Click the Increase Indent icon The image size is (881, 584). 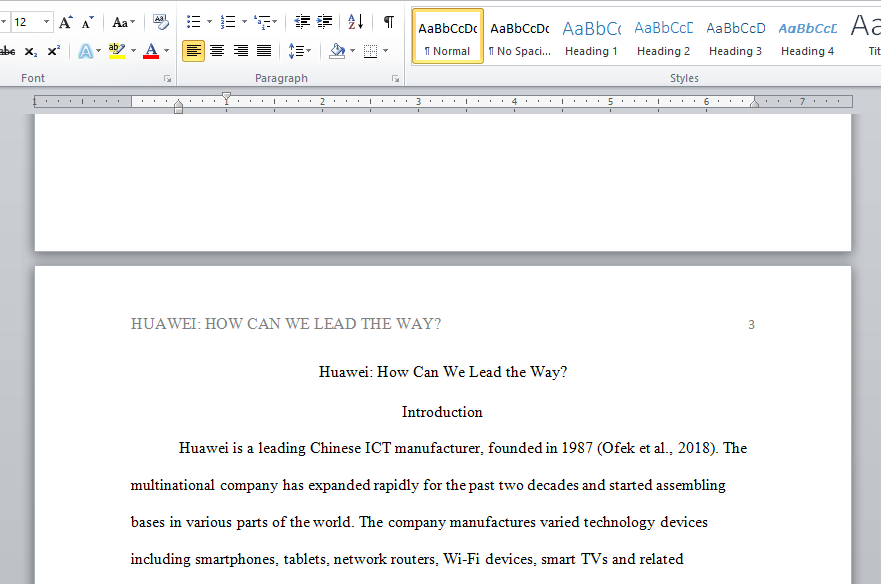324,22
